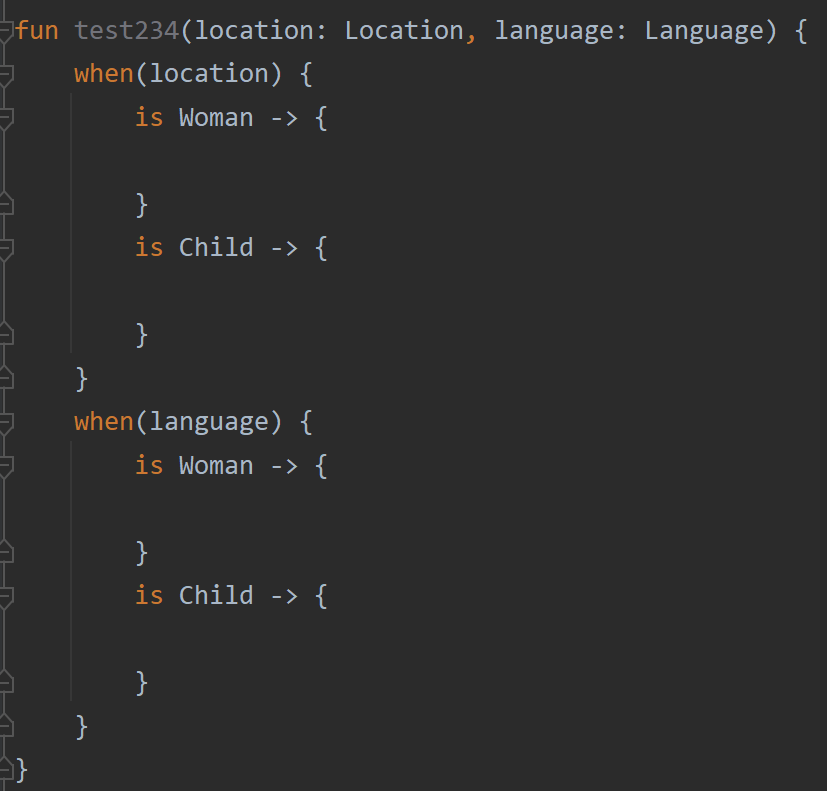Viewport: 827px width, 791px height.
Task: Click the when keyword before (location)
Action: tap(103, 74)
